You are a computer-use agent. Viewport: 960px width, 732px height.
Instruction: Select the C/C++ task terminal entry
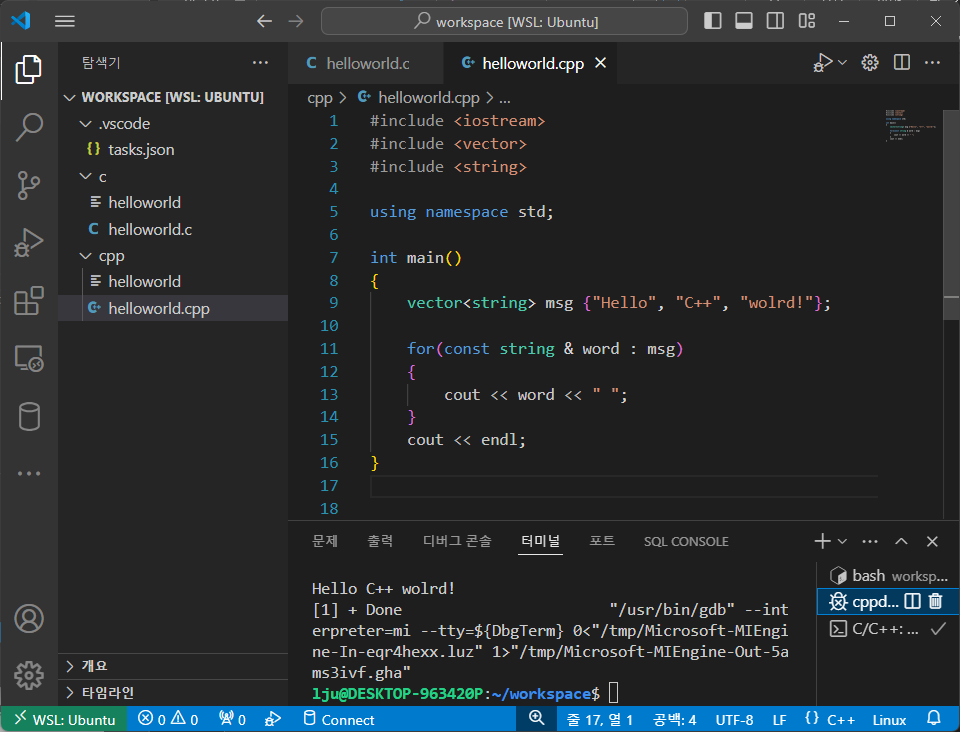click(888, 629)
